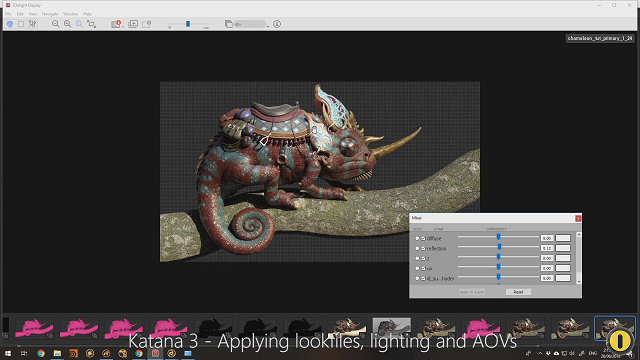Open Task View in the taskbar

[x=24, y=353]
